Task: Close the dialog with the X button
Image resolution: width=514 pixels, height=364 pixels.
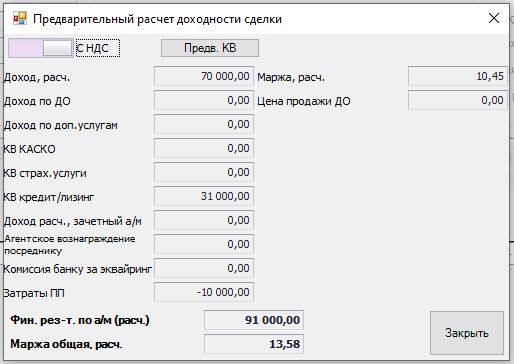Action: [494, 18]
